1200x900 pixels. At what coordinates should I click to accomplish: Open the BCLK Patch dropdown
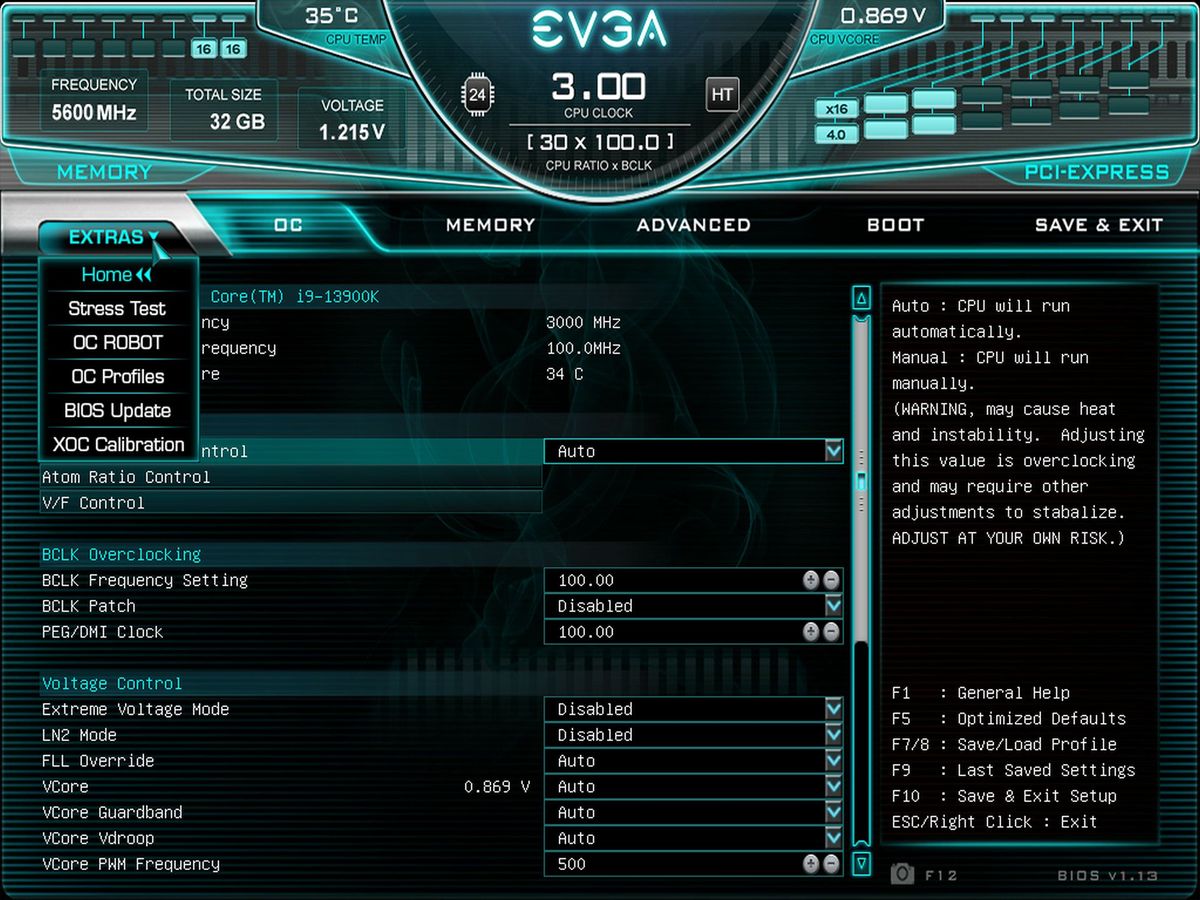point(694,606)
